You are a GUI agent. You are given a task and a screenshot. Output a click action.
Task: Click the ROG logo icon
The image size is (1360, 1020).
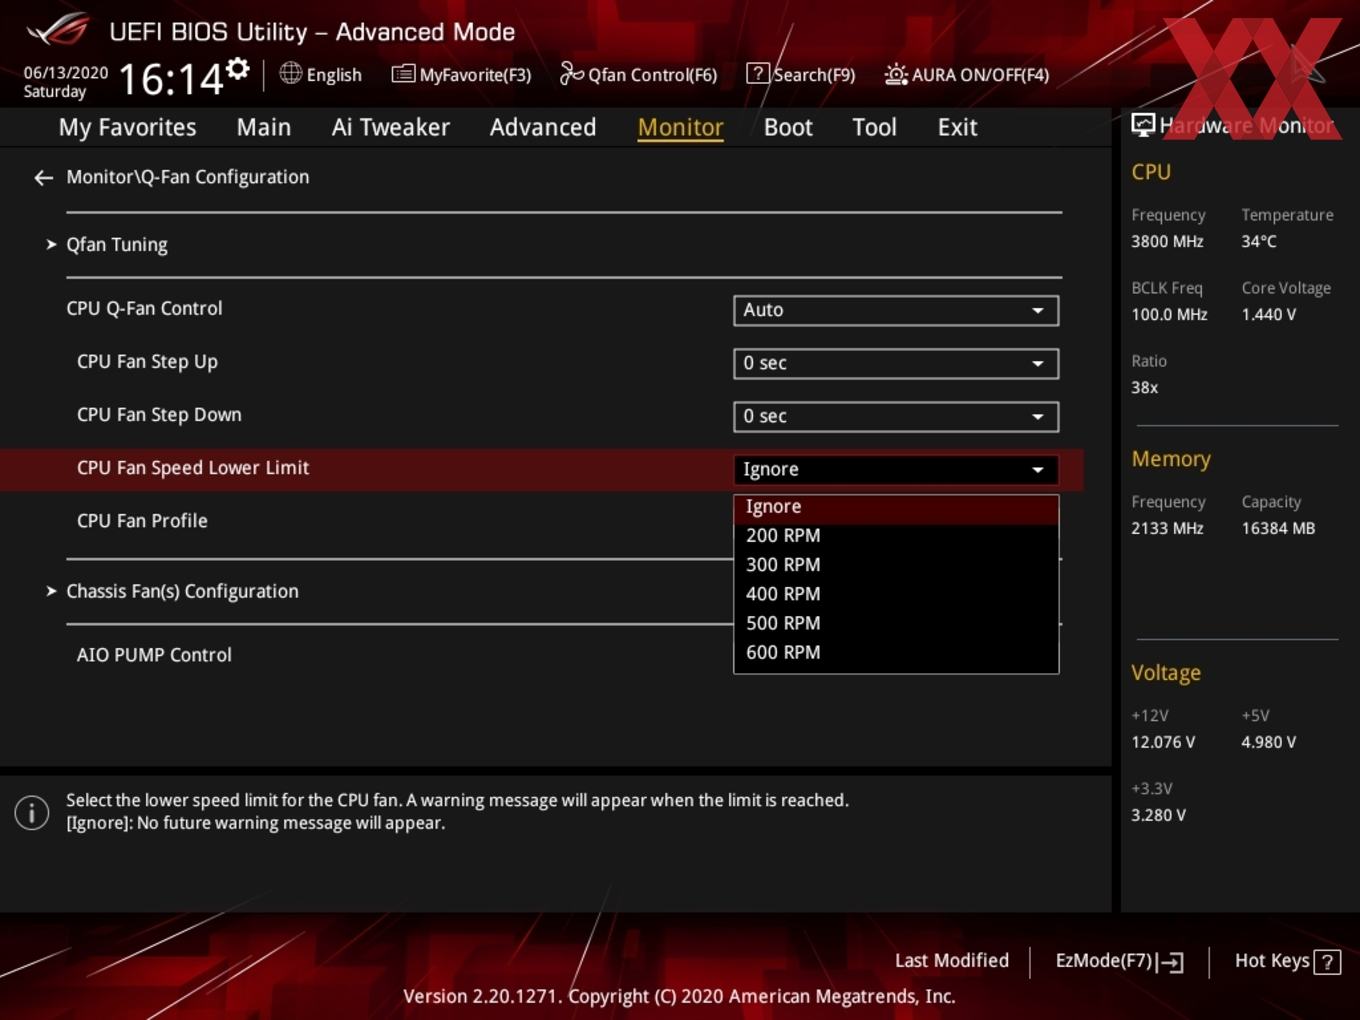tap(58, 30)
